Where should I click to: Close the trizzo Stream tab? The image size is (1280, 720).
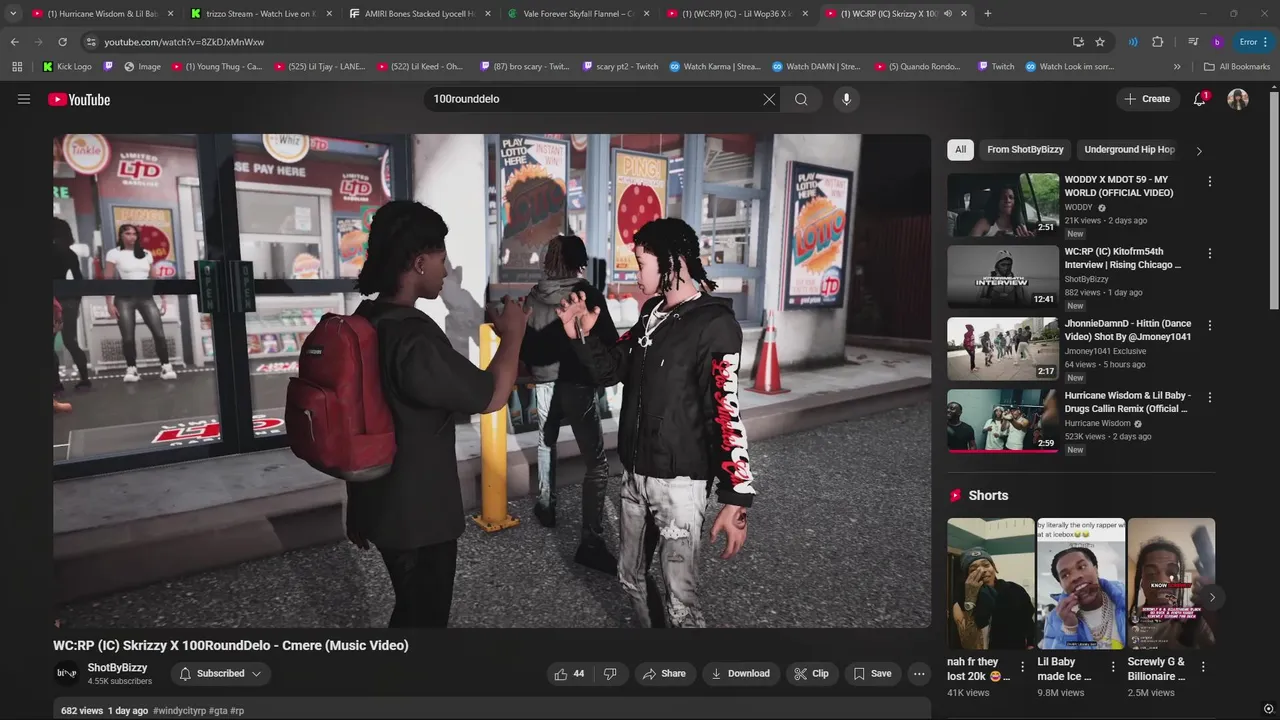331,14
